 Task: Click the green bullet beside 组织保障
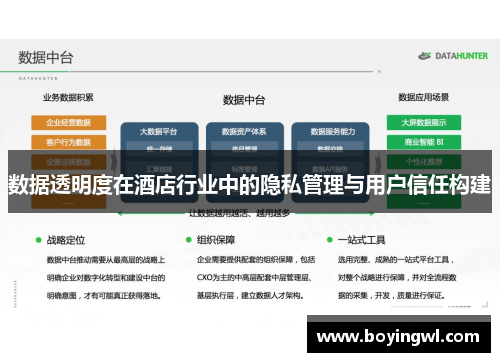(188, 240)
